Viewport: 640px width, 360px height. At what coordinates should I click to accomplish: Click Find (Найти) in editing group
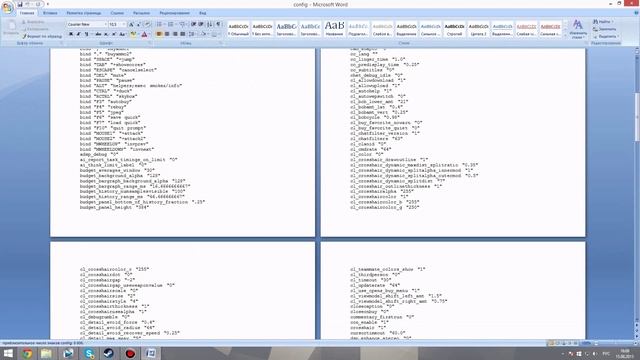click(x=603, y=22)
